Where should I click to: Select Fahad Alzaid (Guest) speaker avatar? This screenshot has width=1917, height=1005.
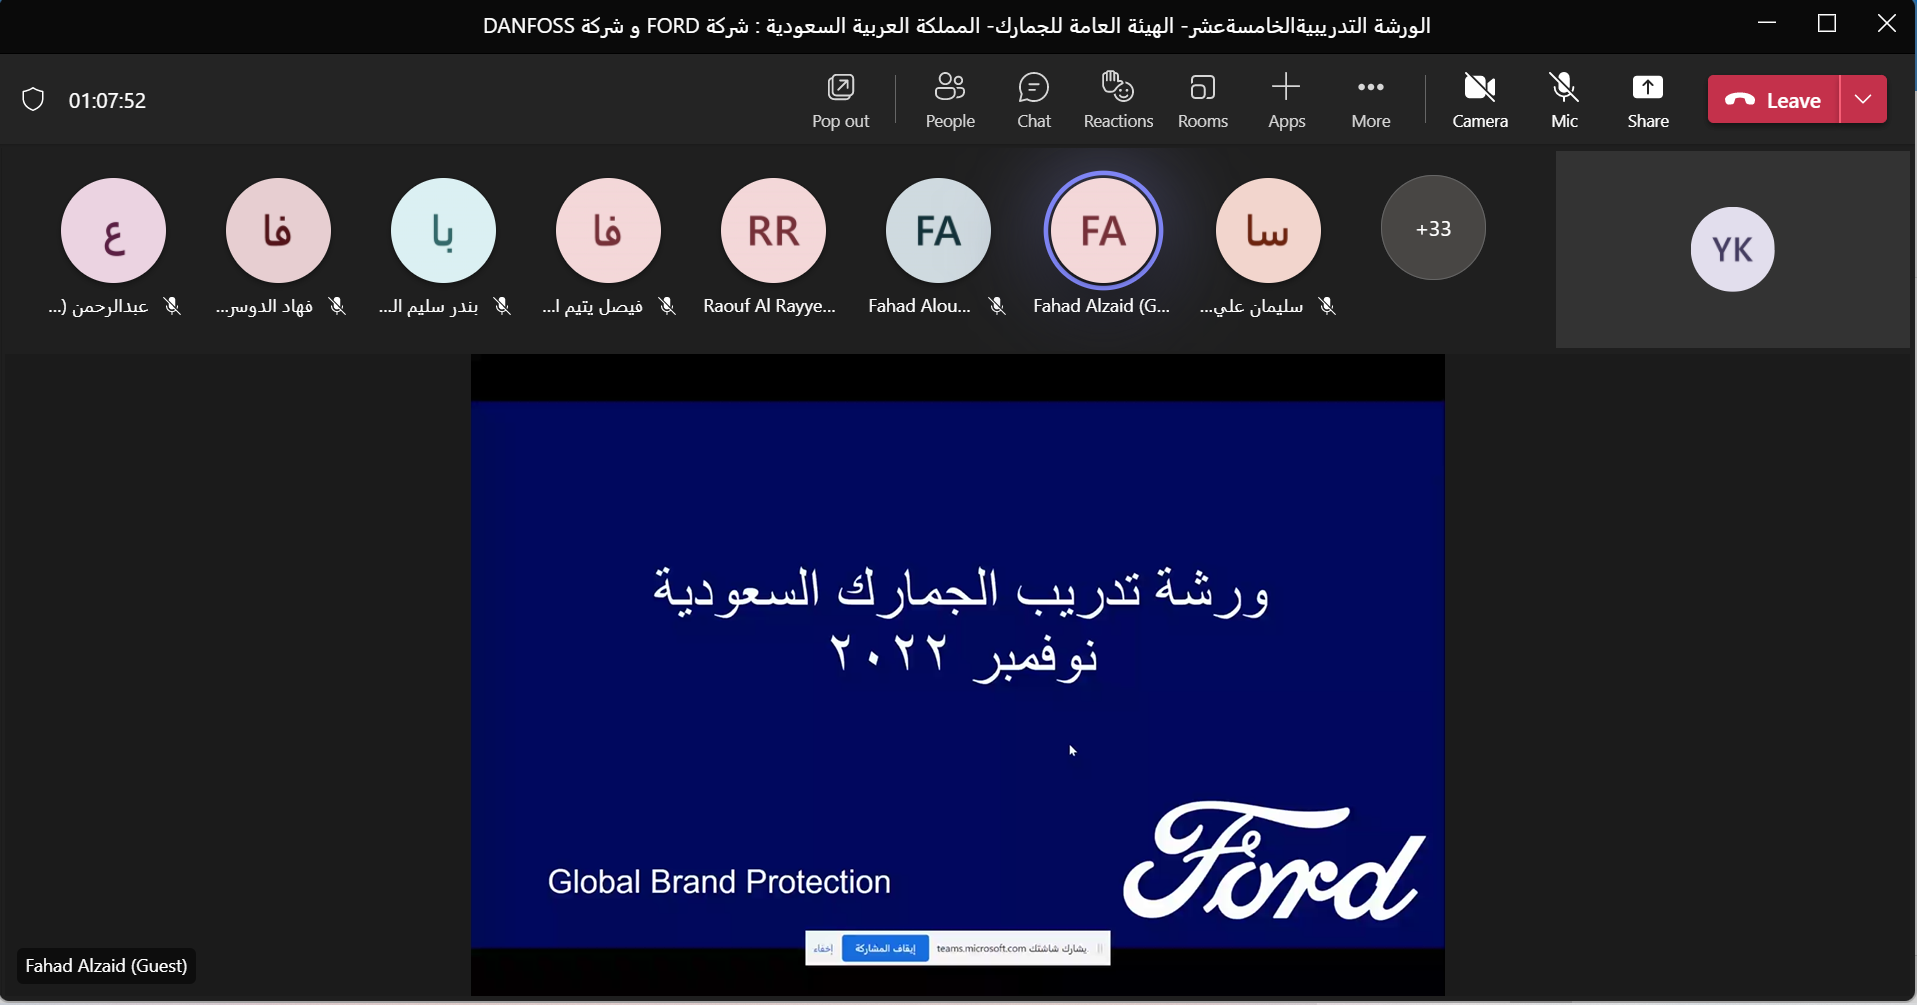(1102, 231)
